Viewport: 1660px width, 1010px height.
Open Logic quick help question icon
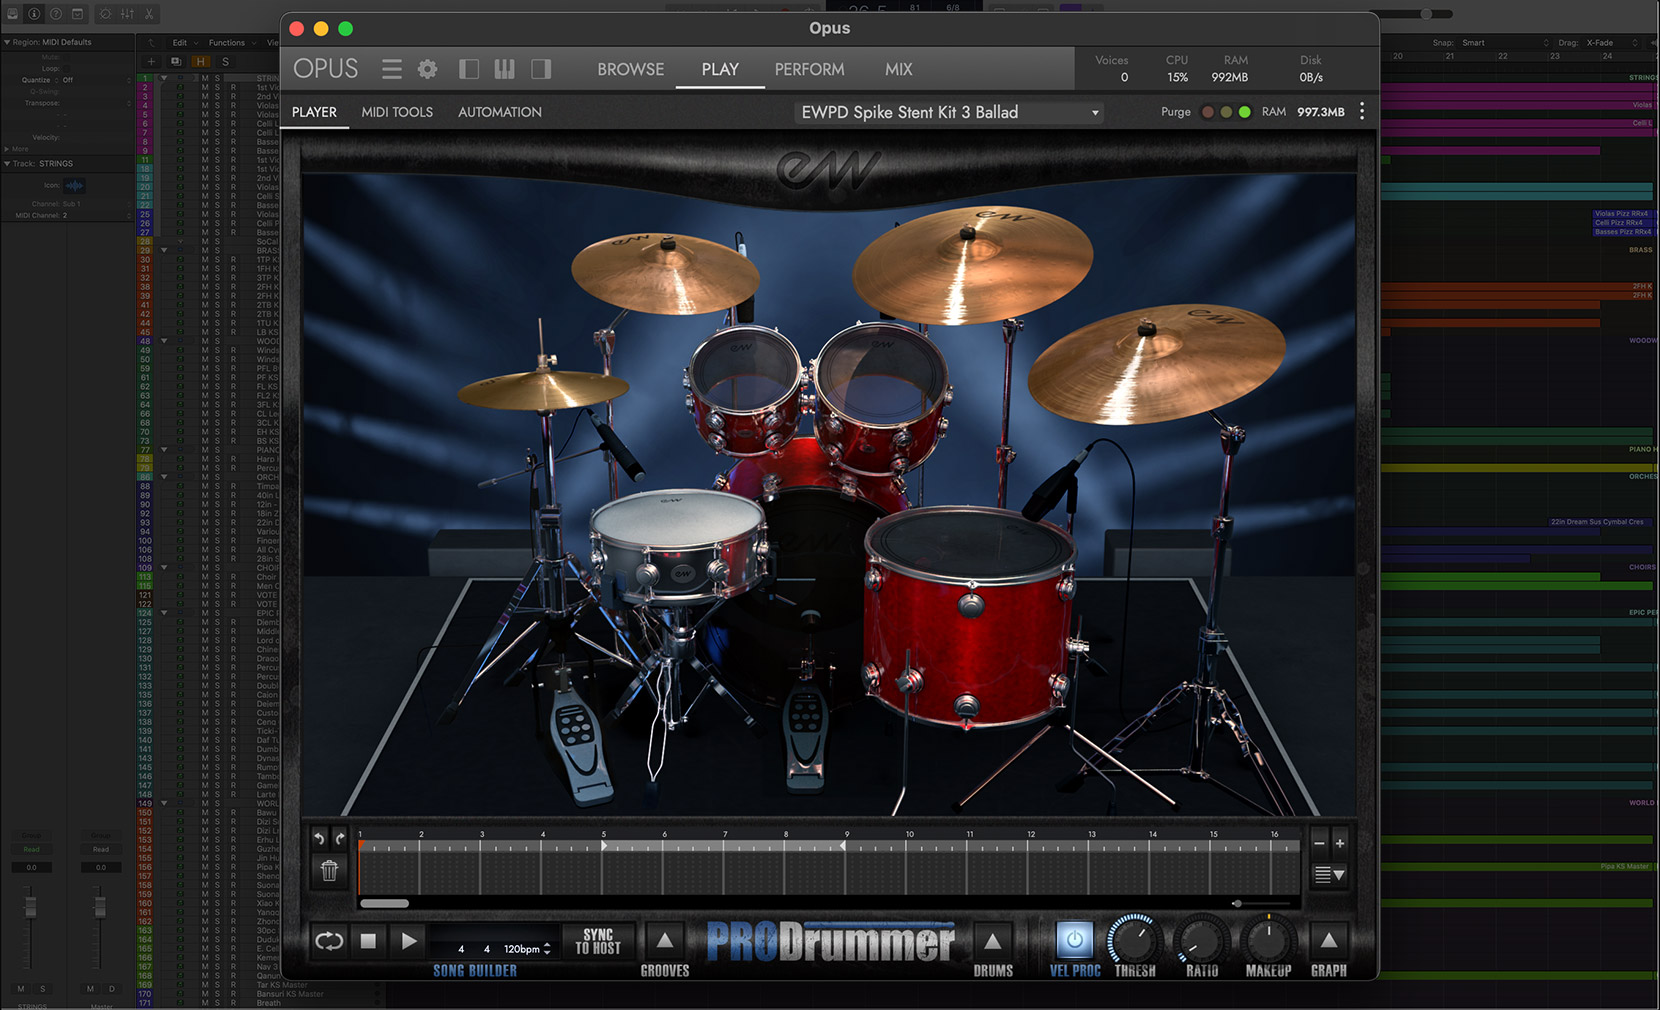56,14
